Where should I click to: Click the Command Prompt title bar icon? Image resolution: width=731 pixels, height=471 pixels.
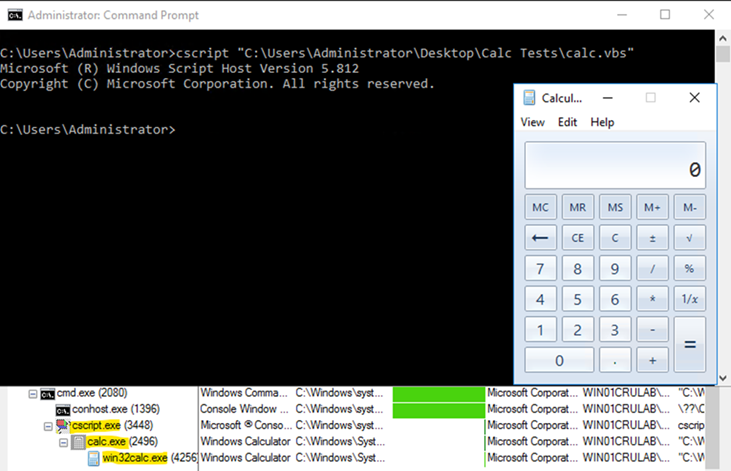[x=13, y=15]
